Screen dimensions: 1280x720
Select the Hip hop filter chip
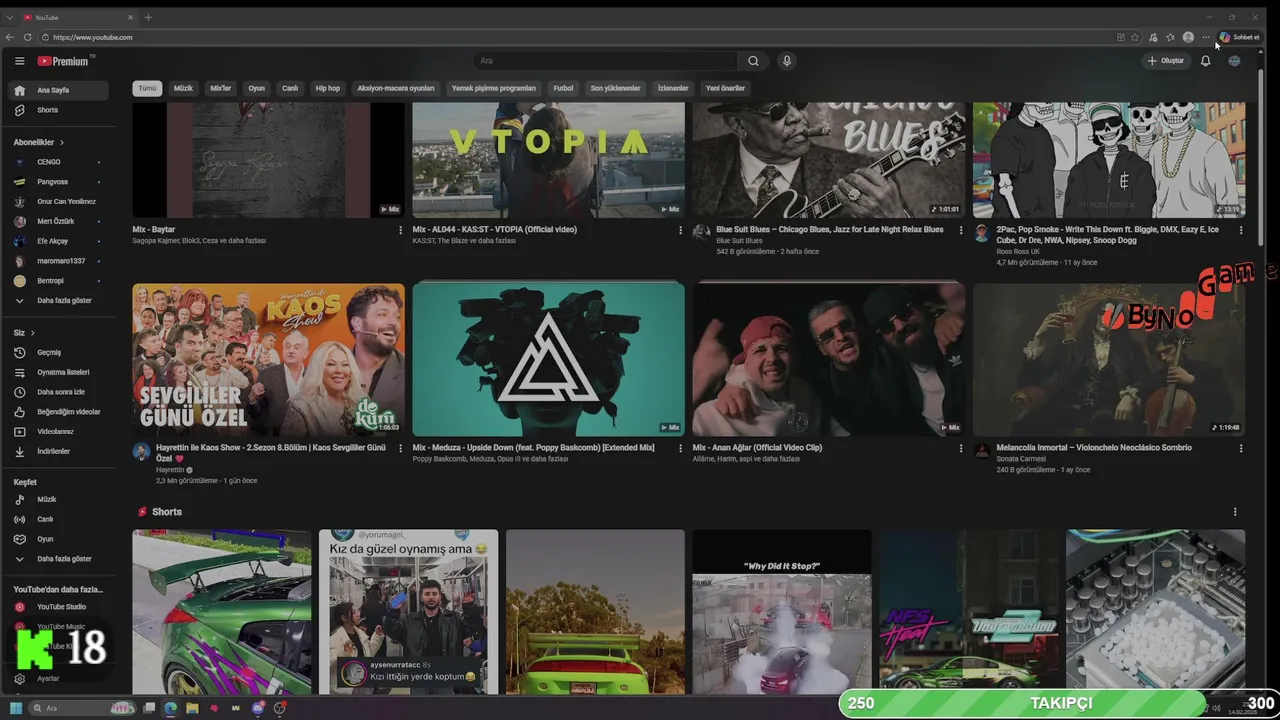pyautogui.click(x=328, y=88)
